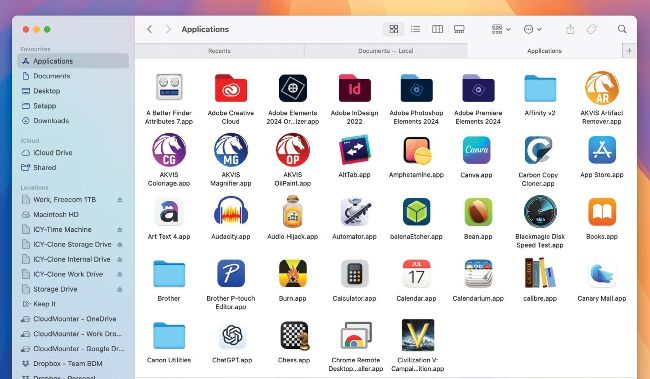Select the Audio Hijack app icon

(293, 211)
